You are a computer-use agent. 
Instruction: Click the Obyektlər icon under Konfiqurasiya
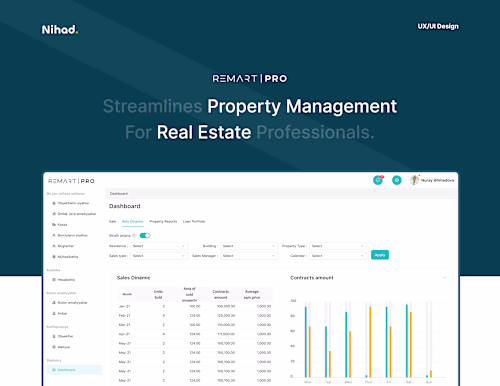54,336
